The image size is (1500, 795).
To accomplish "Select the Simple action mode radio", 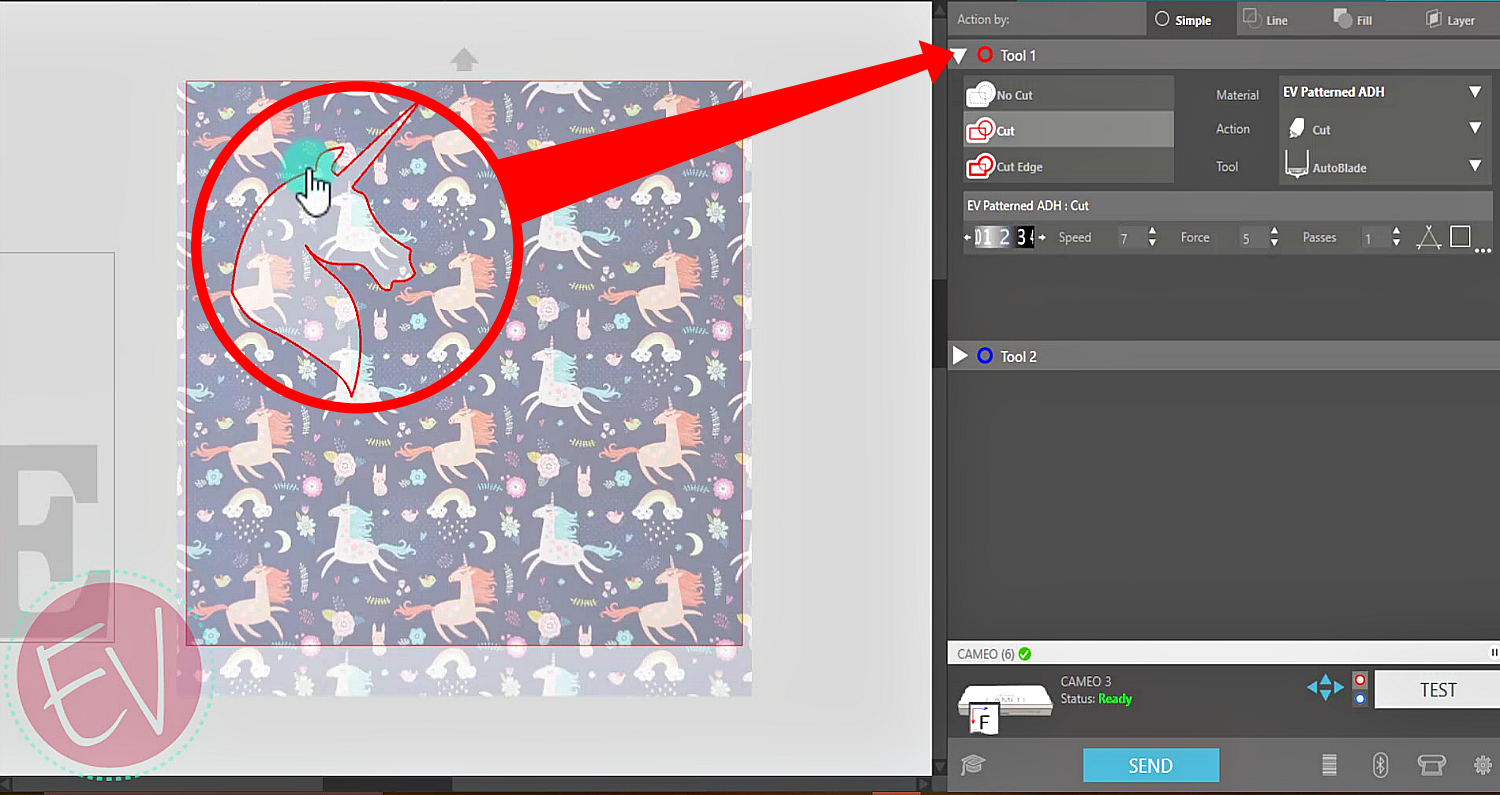I will pos(1161,19).
